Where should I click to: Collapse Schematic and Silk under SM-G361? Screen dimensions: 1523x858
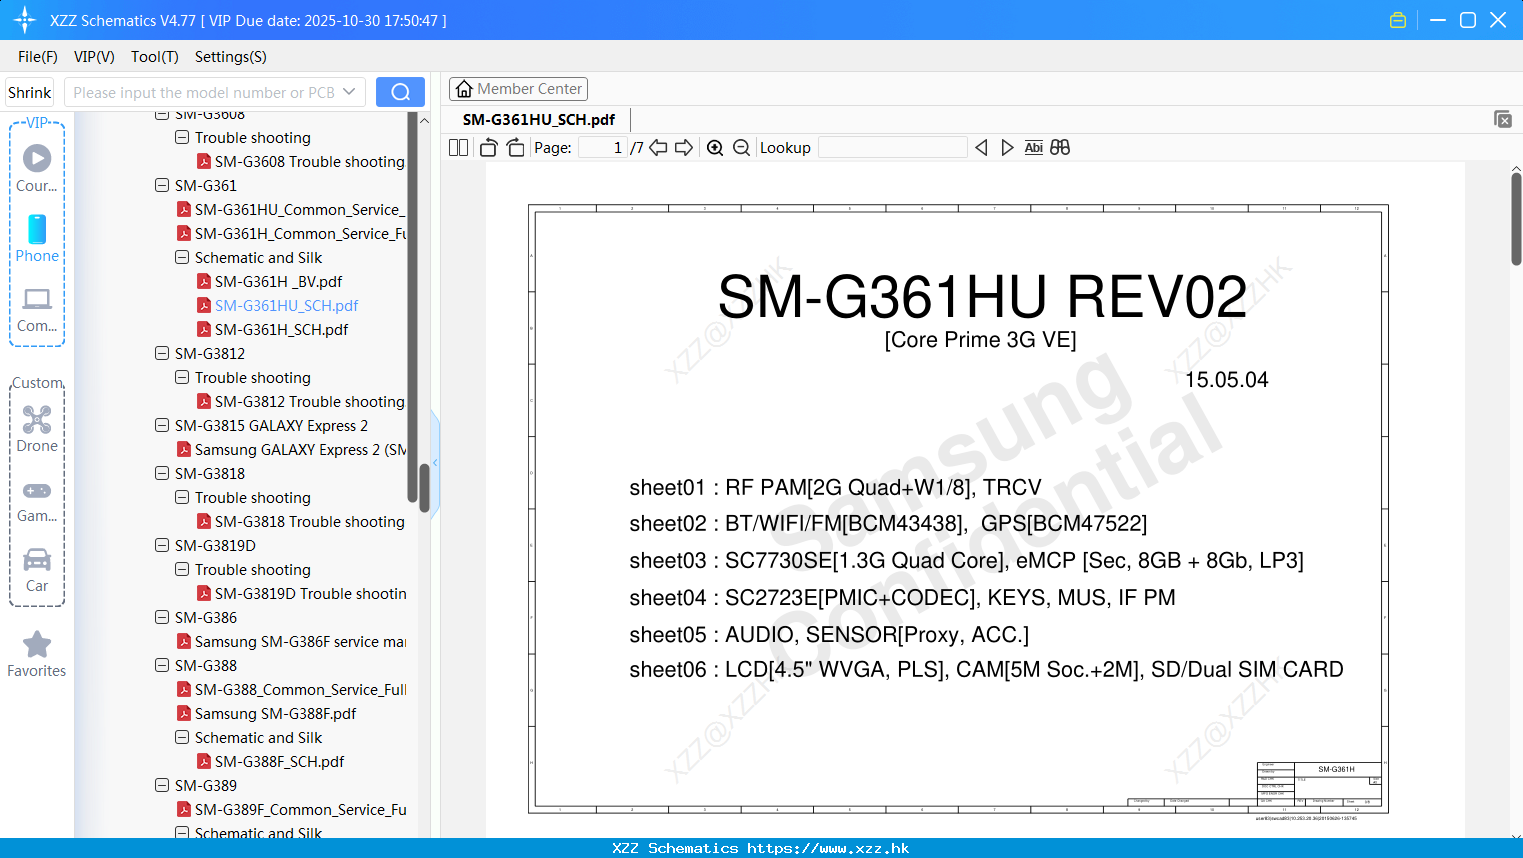[x=182, y=257]
